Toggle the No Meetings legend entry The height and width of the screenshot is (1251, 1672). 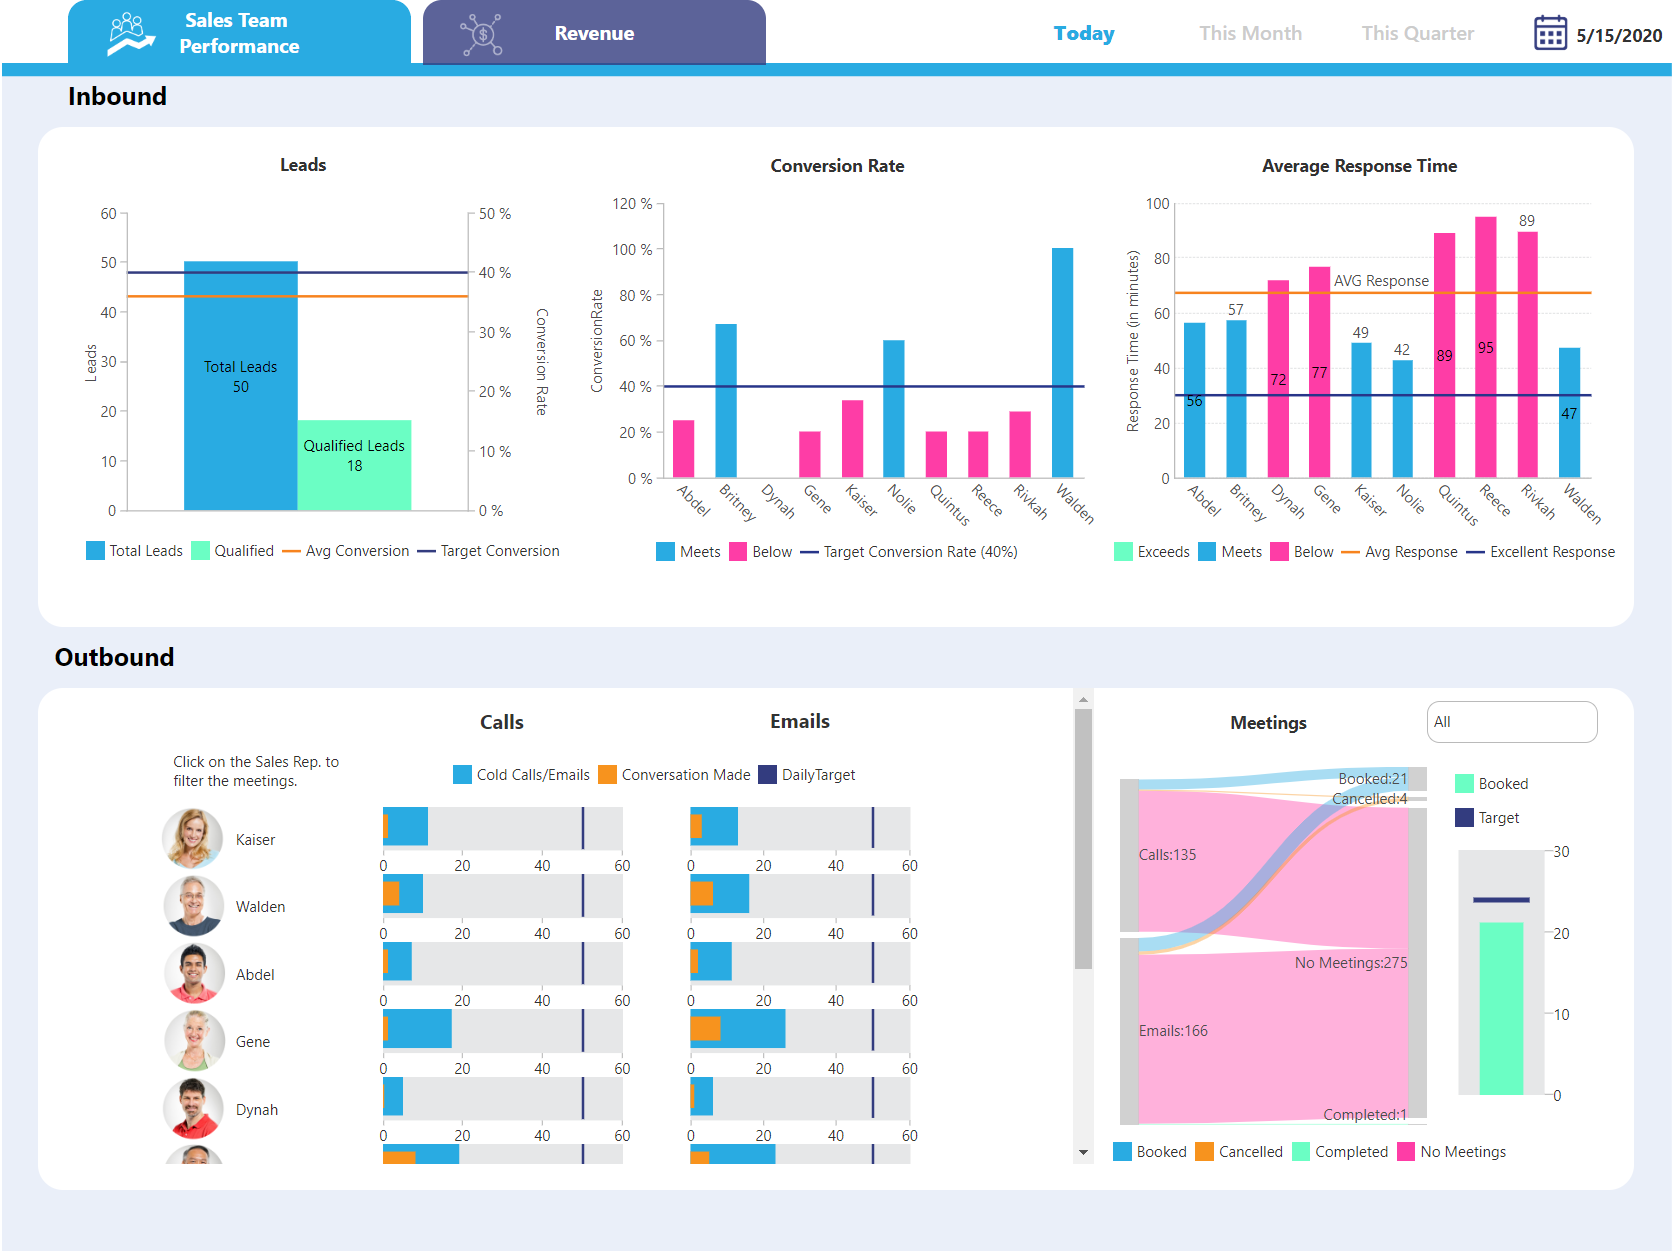(1451, 1152)
